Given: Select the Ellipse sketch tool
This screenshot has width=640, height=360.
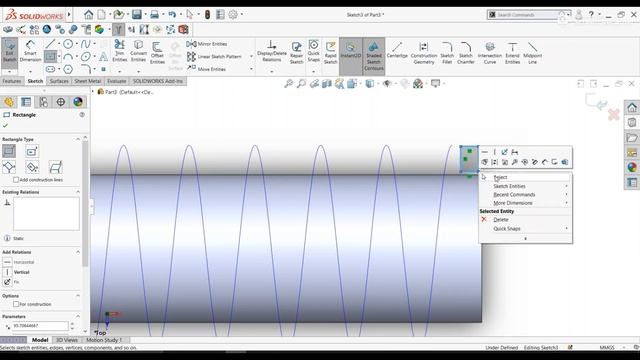Looking at the screenshot, I should (x=85, y=56).
